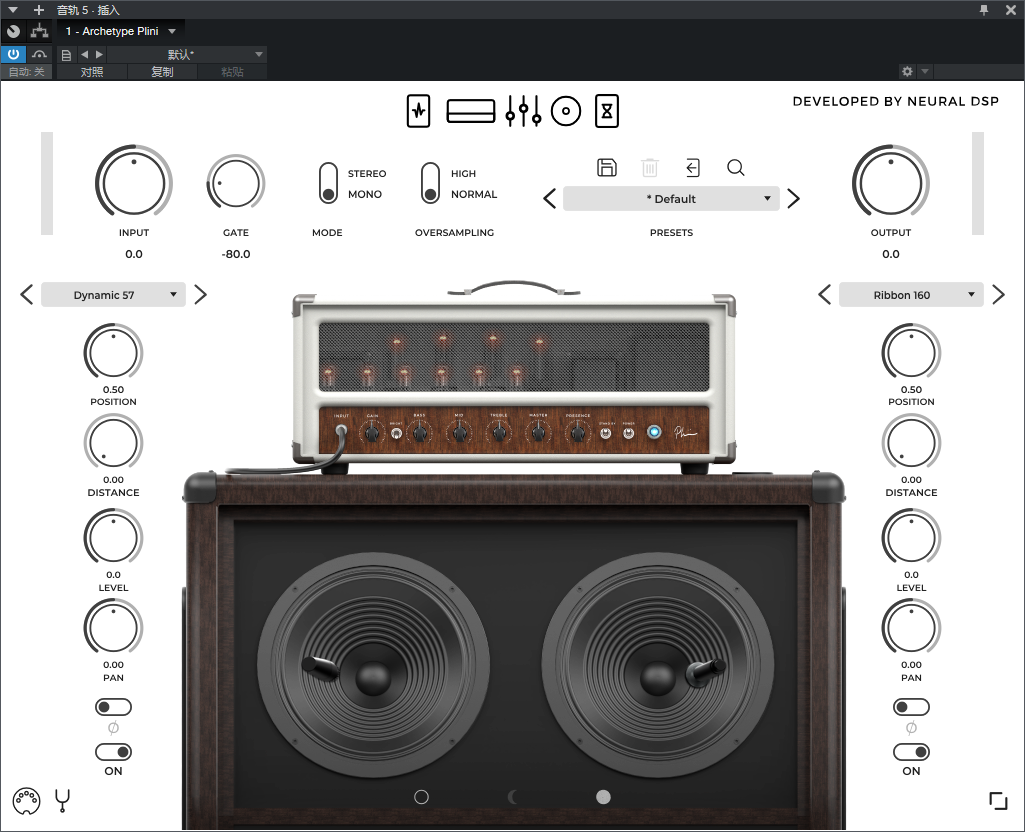Select the first cabinet indicator circle
Viewport: 1025px width, 832px height.
422,797
